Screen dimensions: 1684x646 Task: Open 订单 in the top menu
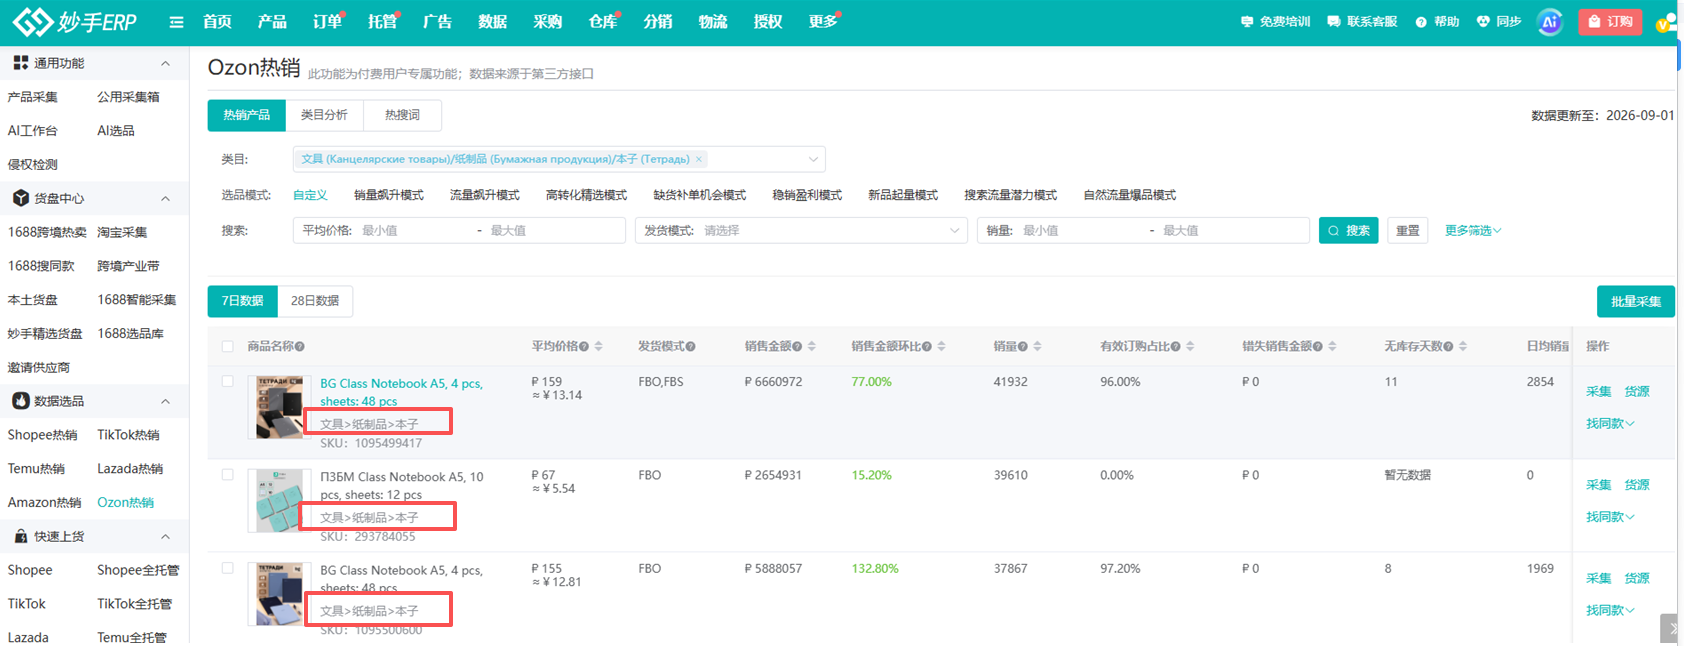pos(326,21)
